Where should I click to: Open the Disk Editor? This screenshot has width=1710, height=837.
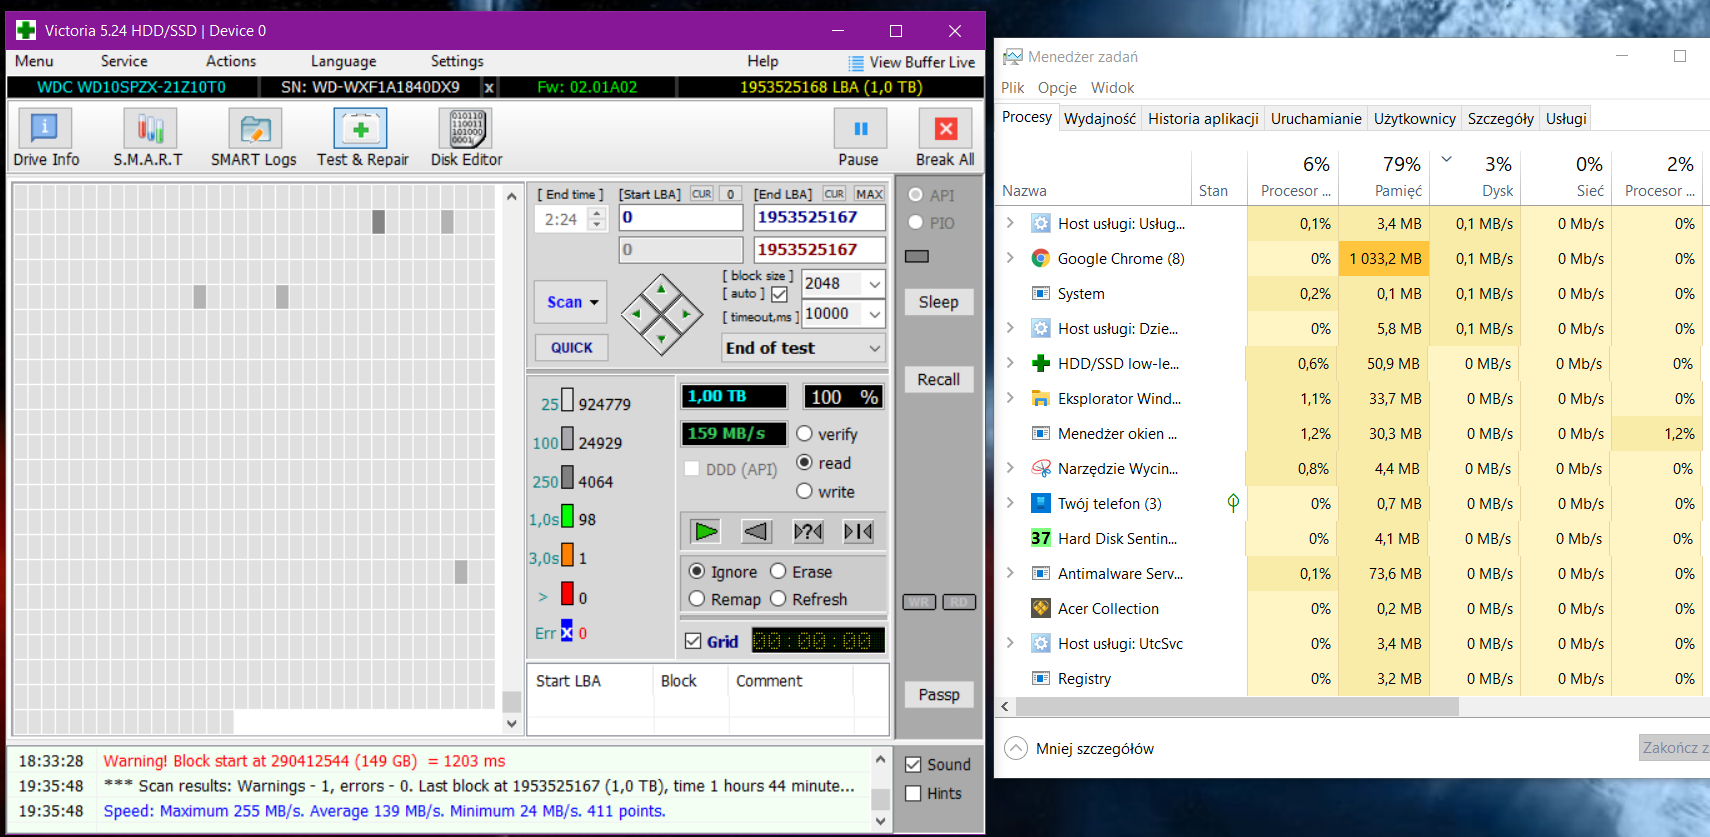point(466,138)
